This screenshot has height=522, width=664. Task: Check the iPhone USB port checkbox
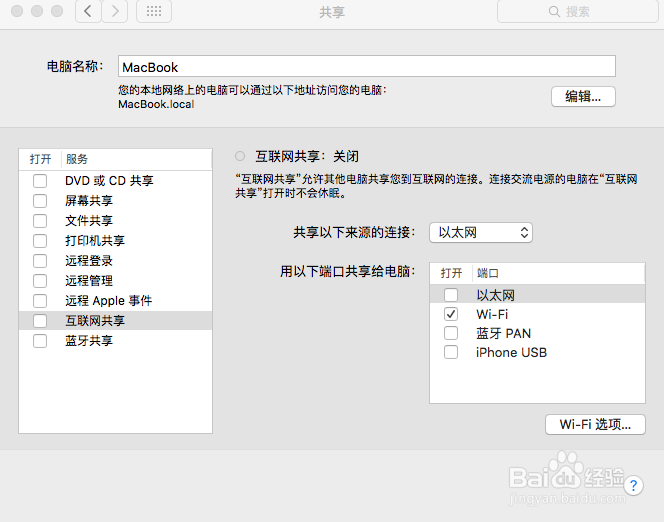(x=451, y=352)
